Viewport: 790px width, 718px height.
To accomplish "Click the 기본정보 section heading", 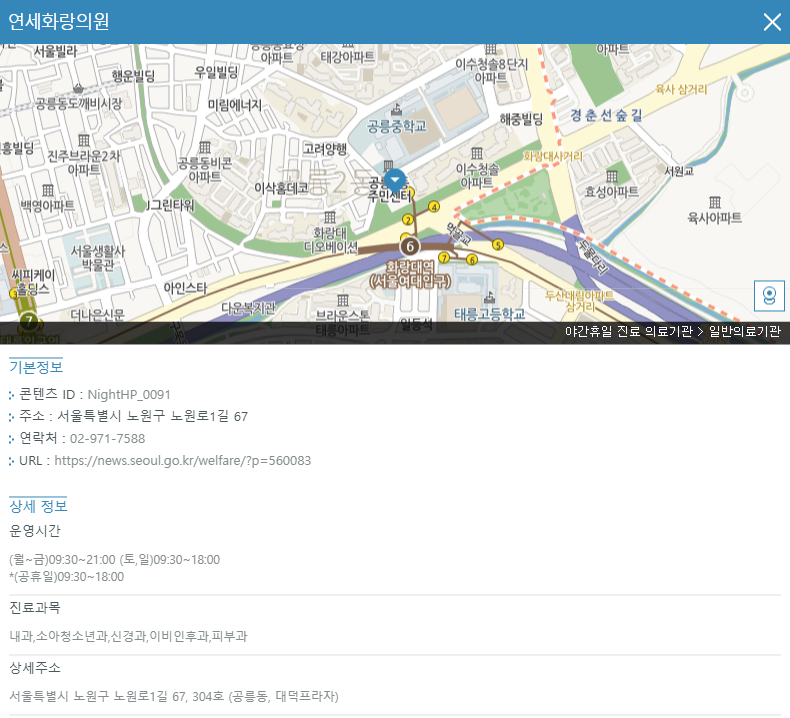I will [x=36, y=367].
